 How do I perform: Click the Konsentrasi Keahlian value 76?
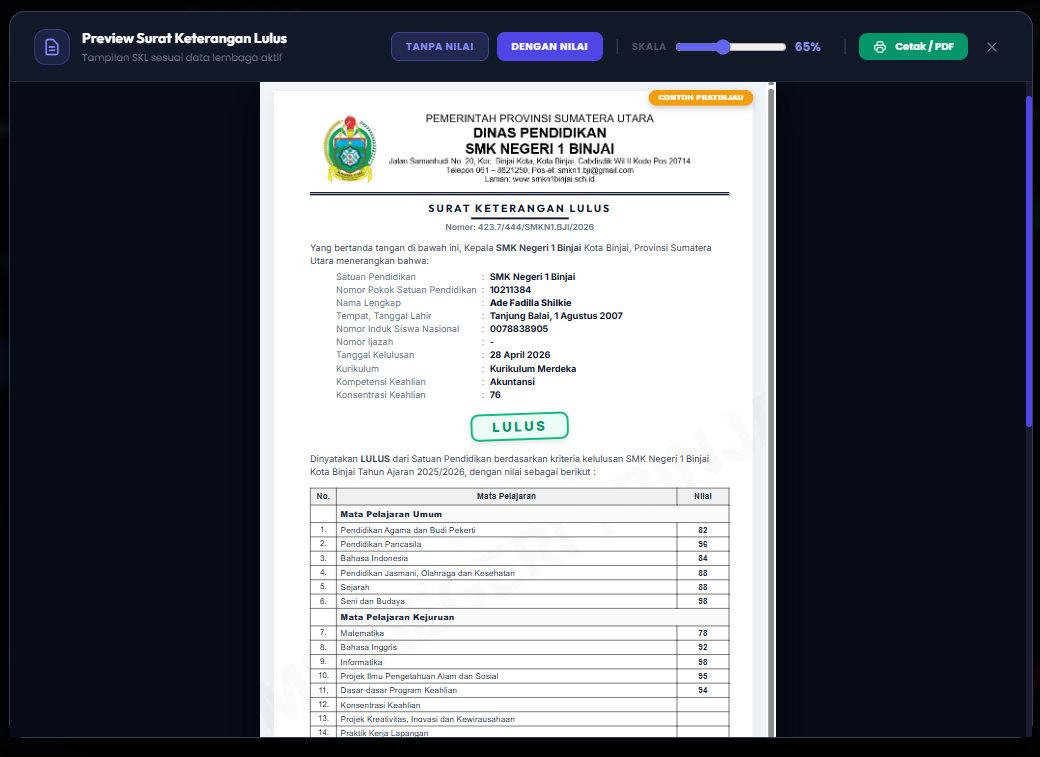click(x=495, y=395)
